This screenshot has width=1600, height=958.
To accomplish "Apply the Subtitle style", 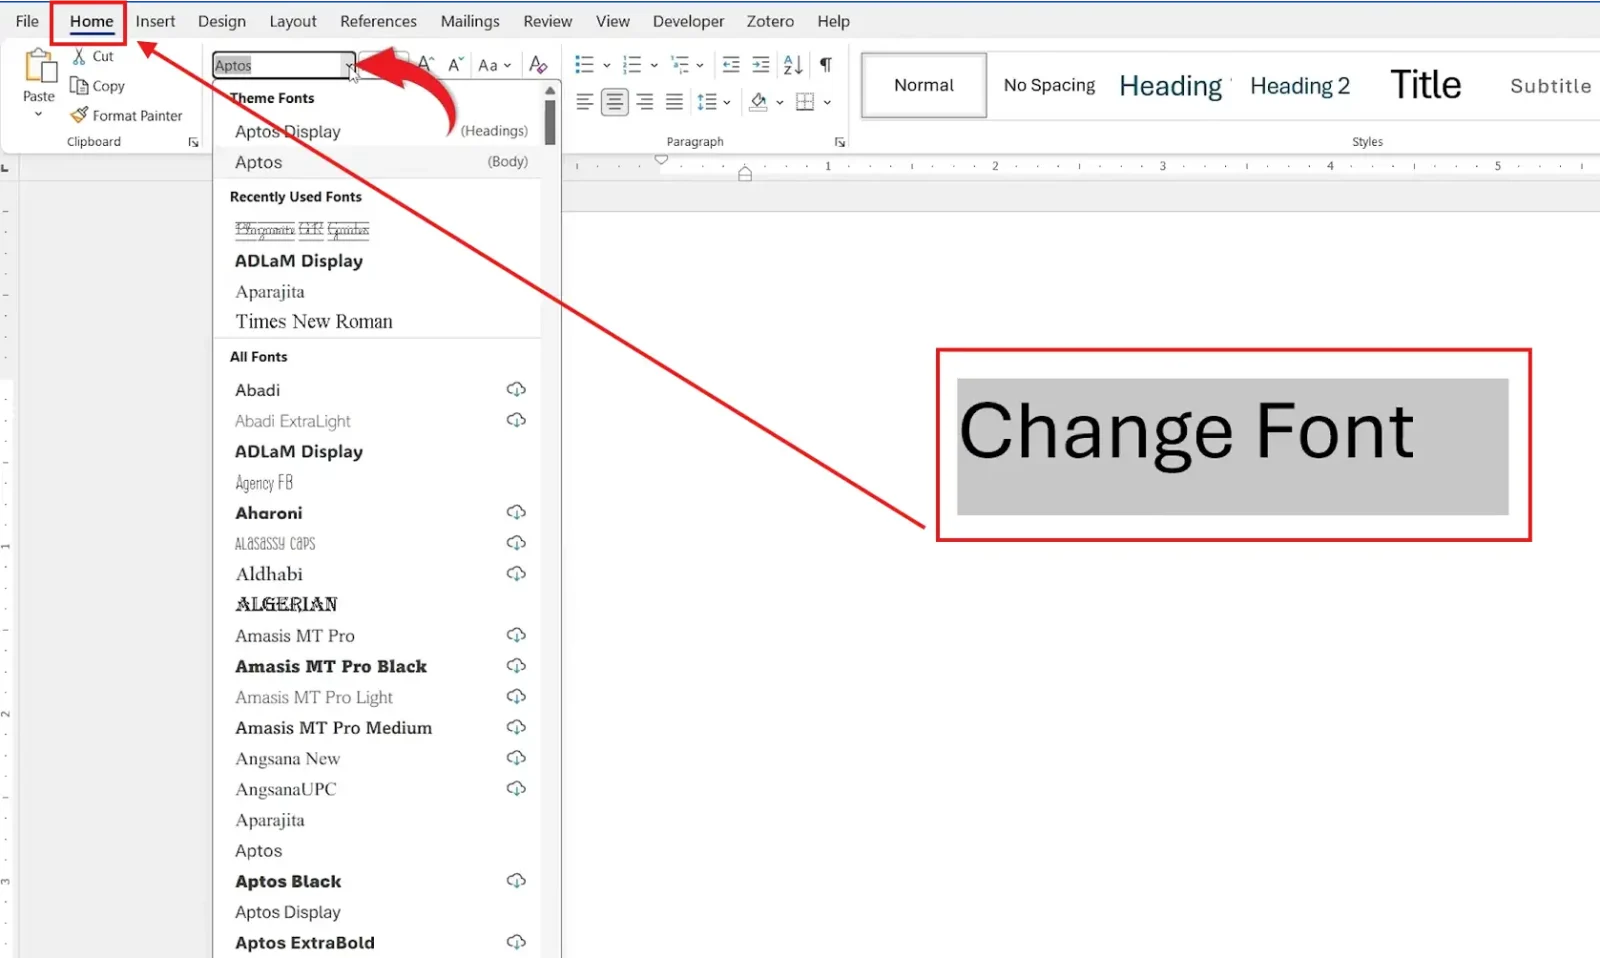I will [1550, 86].
